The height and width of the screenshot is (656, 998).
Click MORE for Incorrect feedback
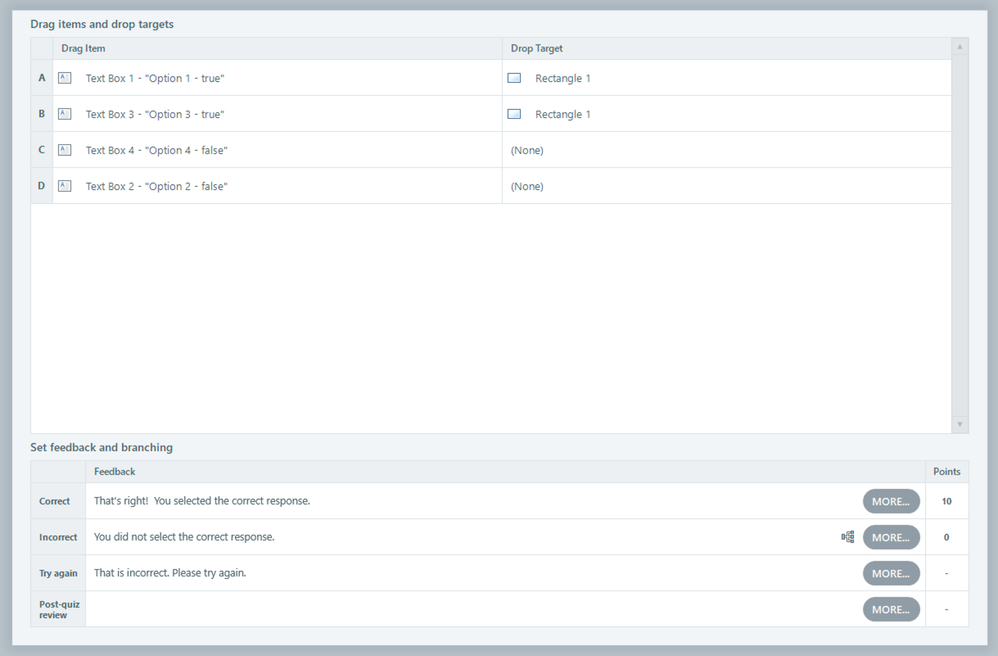click(891, 538)
